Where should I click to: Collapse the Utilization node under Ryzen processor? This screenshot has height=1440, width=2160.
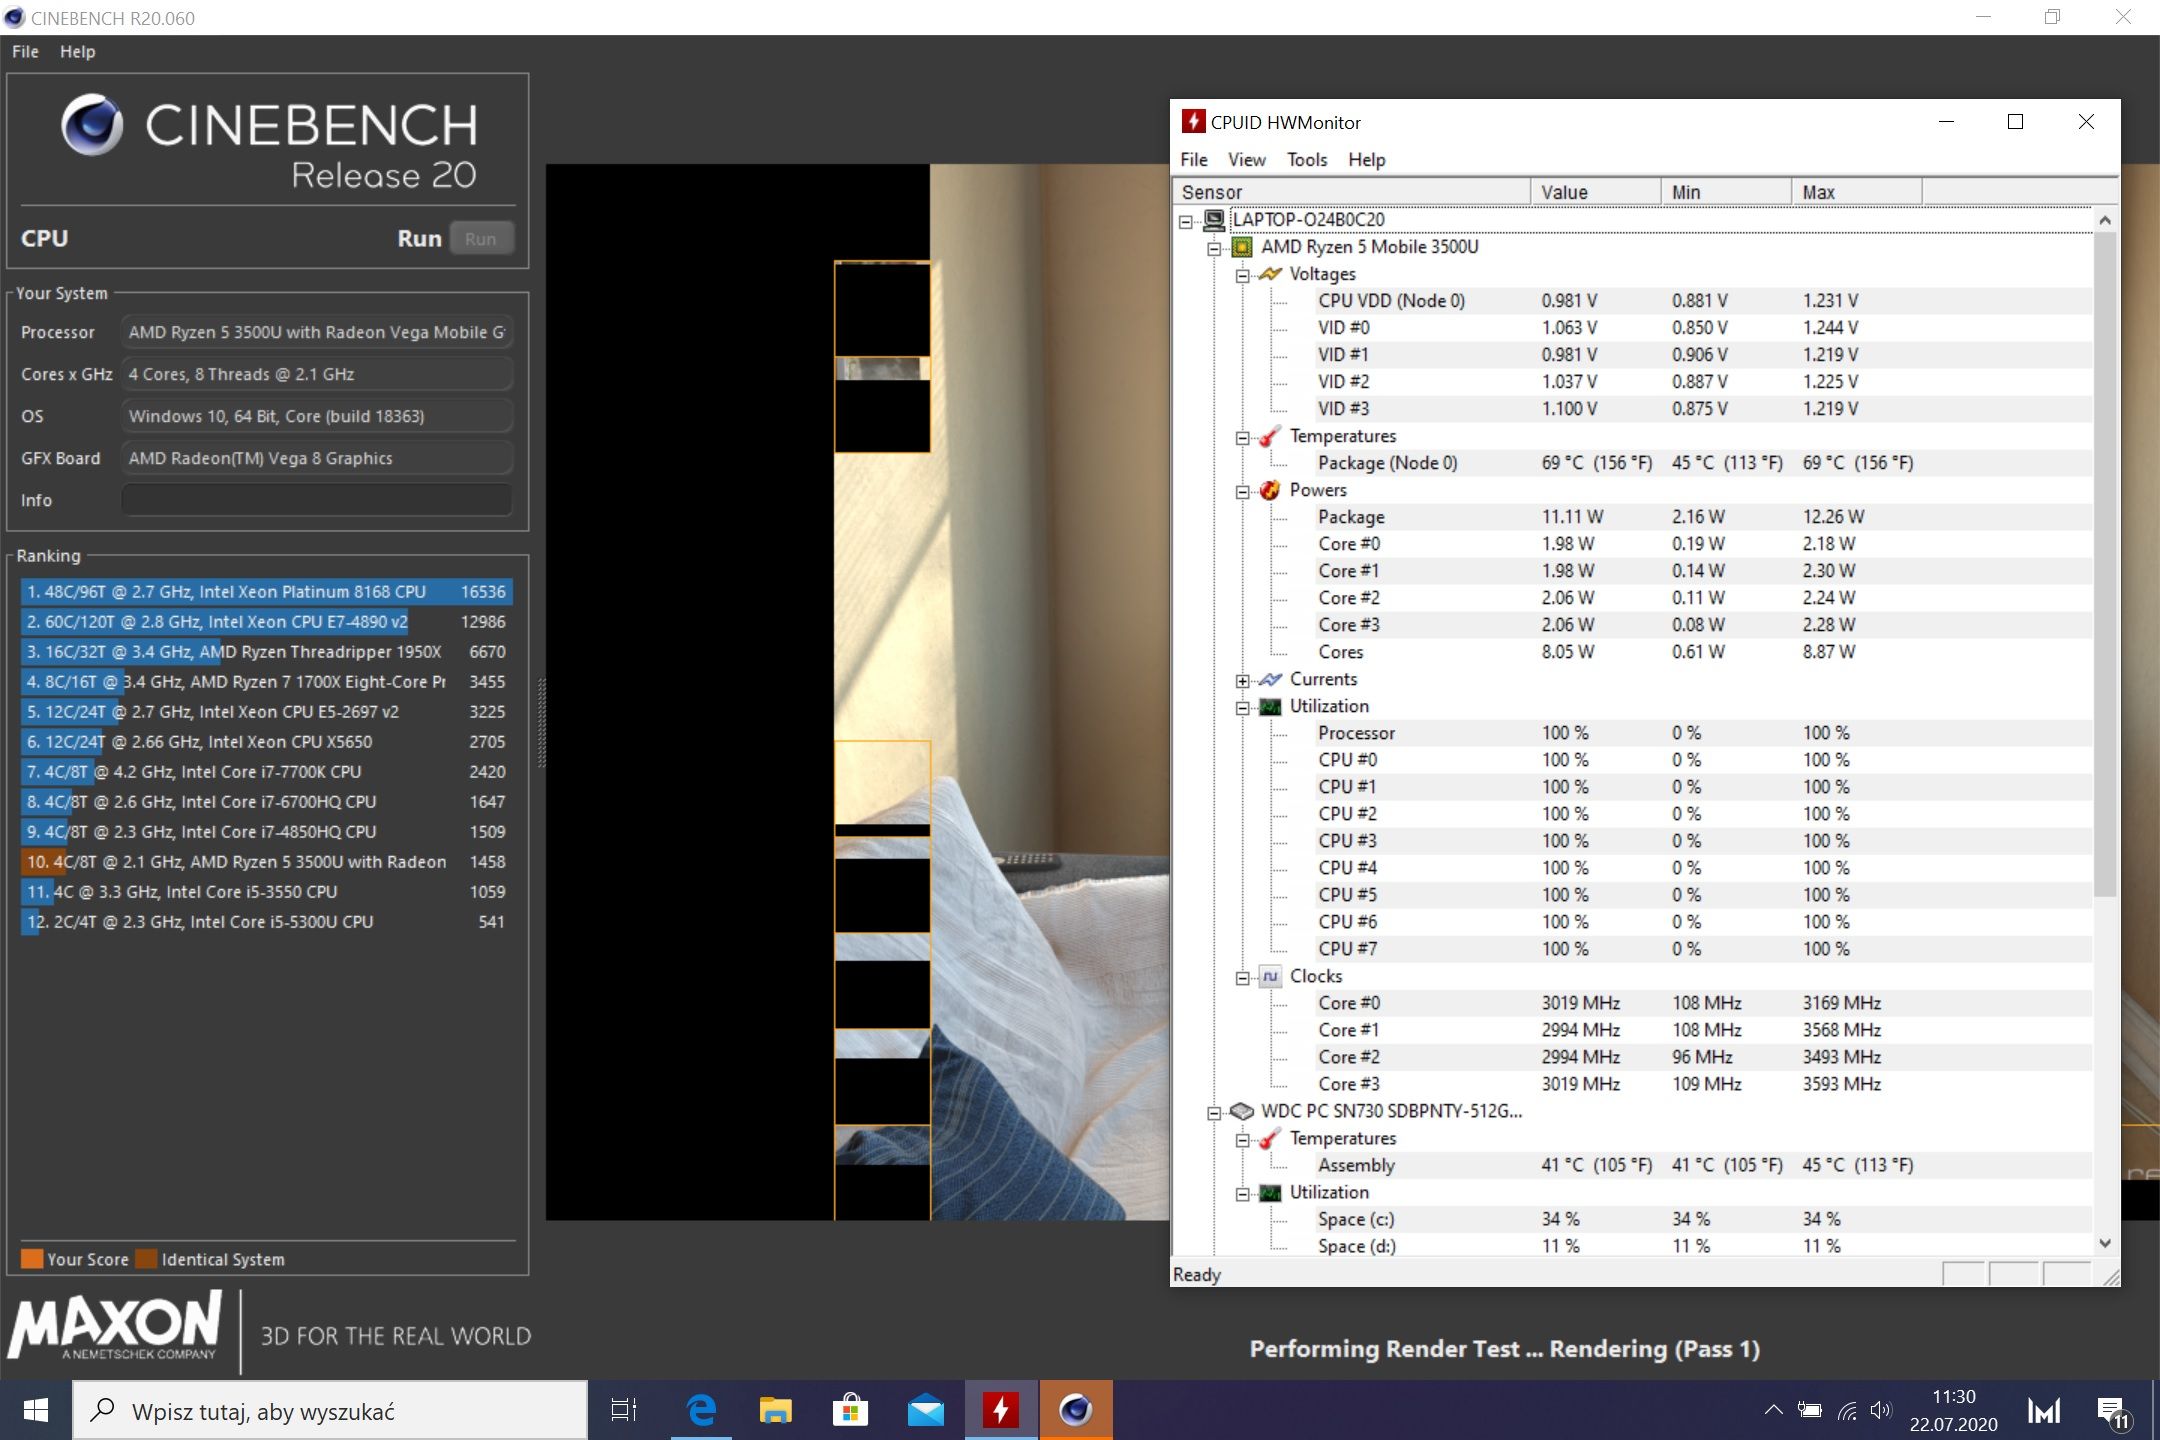(1242, 708)
